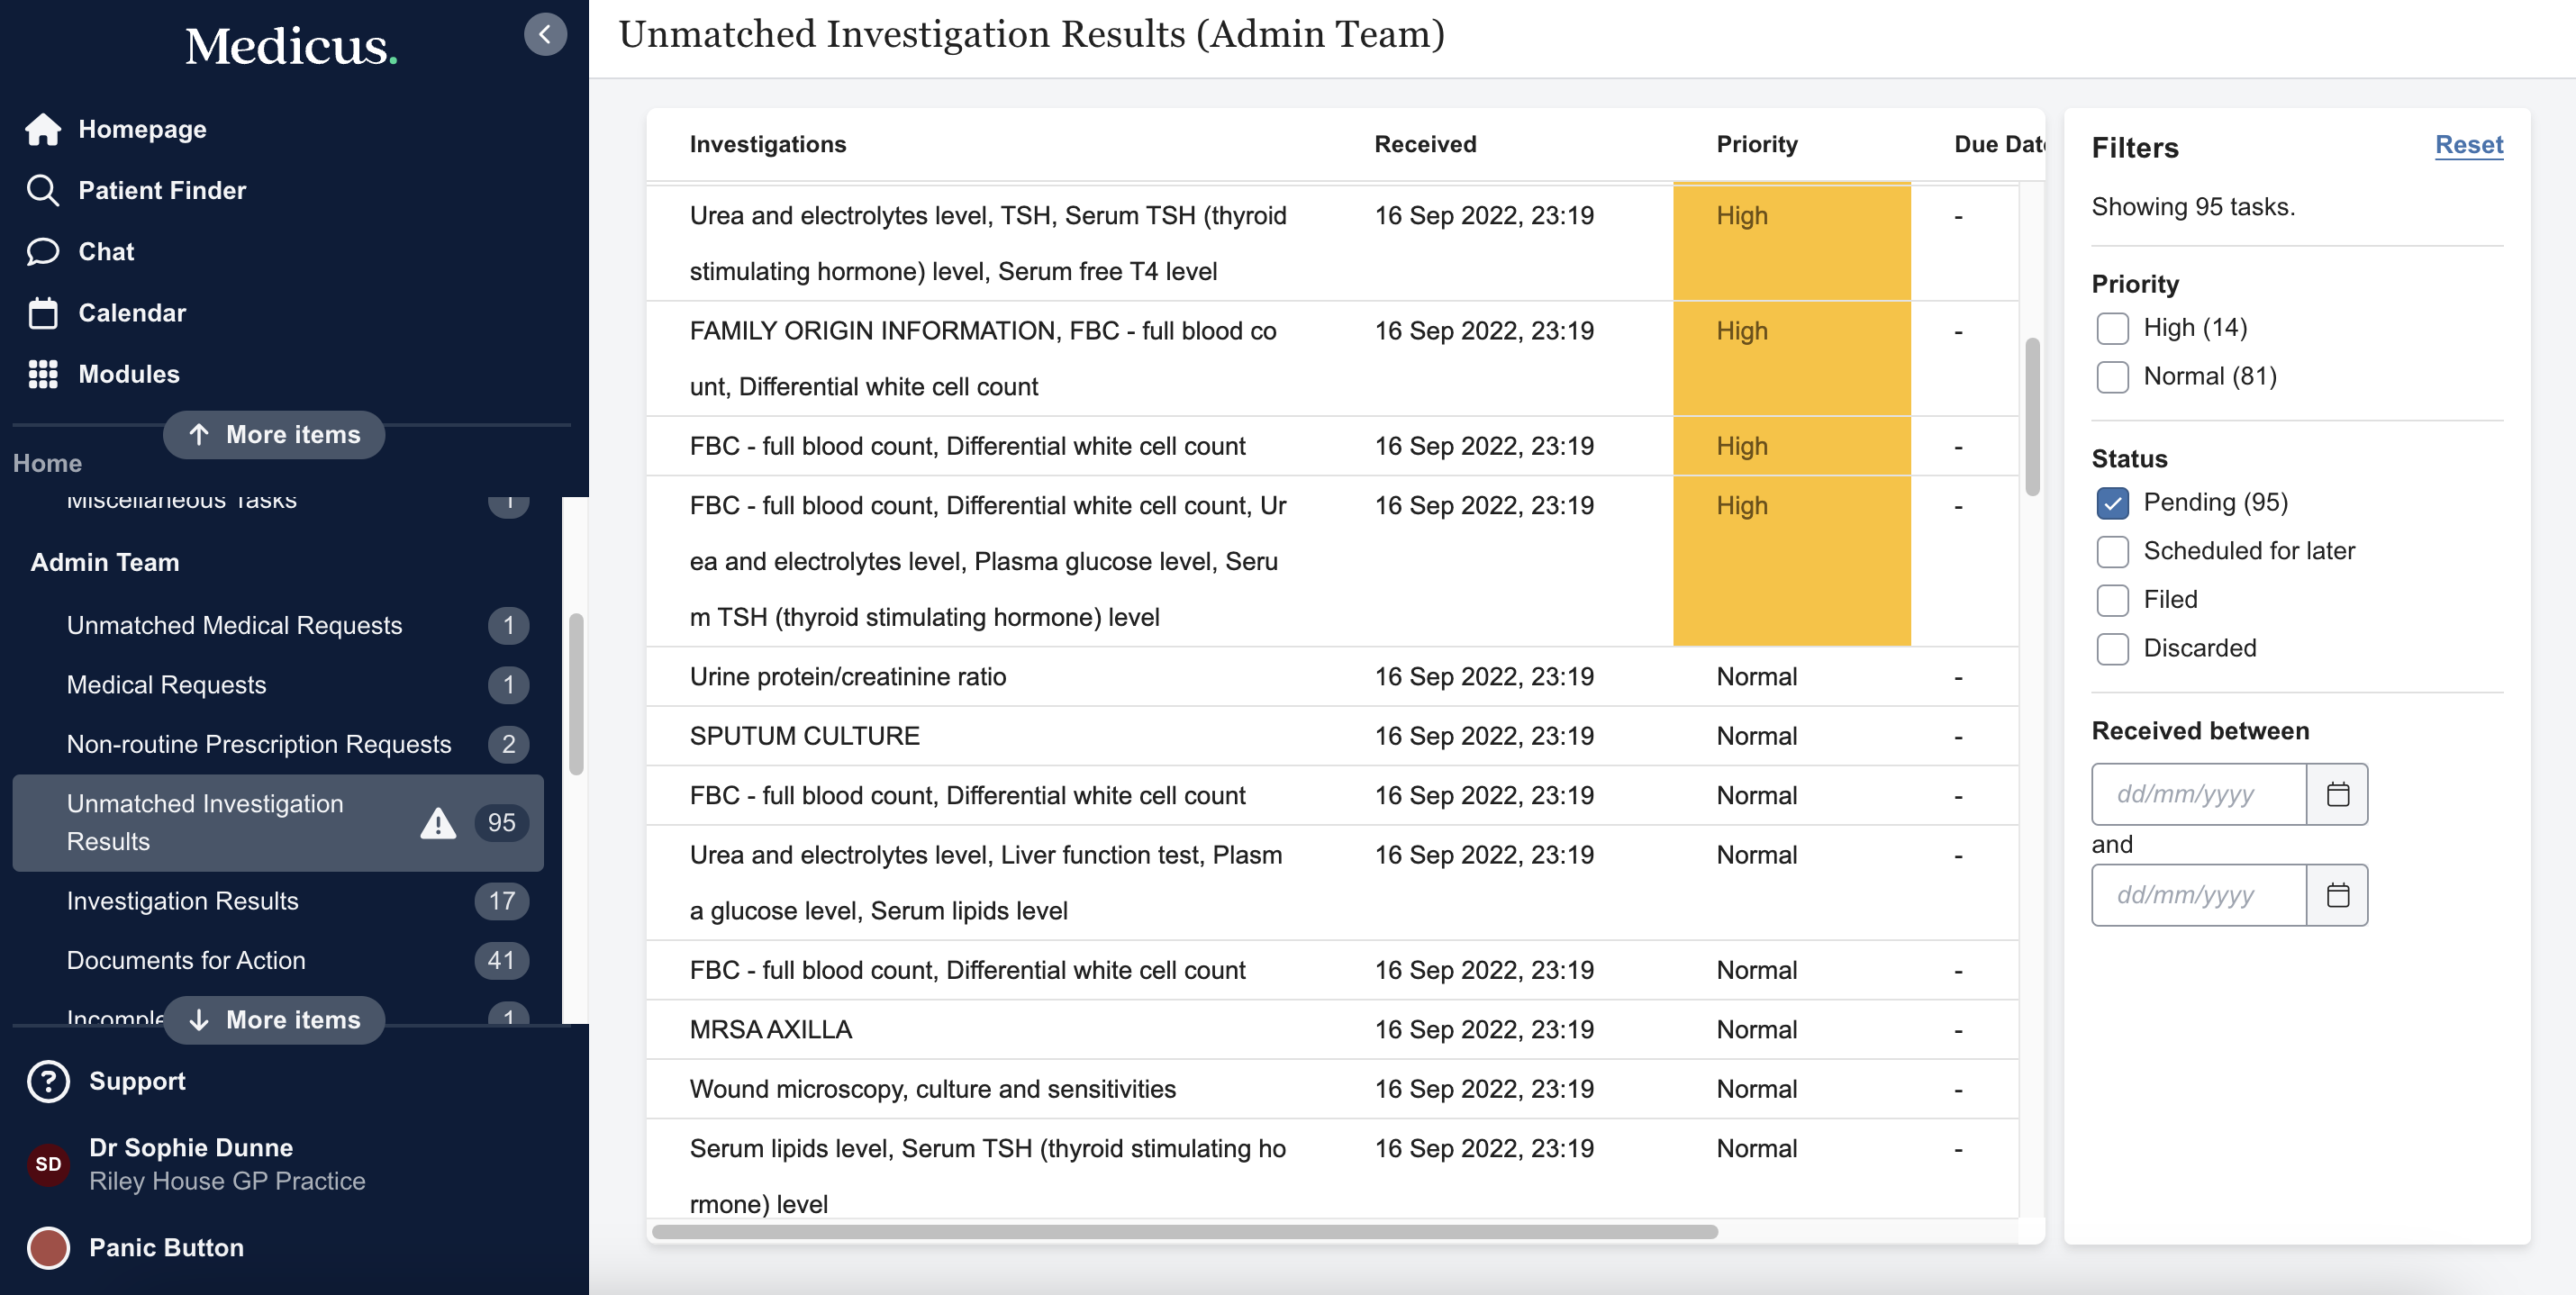Open Chat with the speech bubble icon
Screen dimensions: 2576x1295
pos(44,251)
